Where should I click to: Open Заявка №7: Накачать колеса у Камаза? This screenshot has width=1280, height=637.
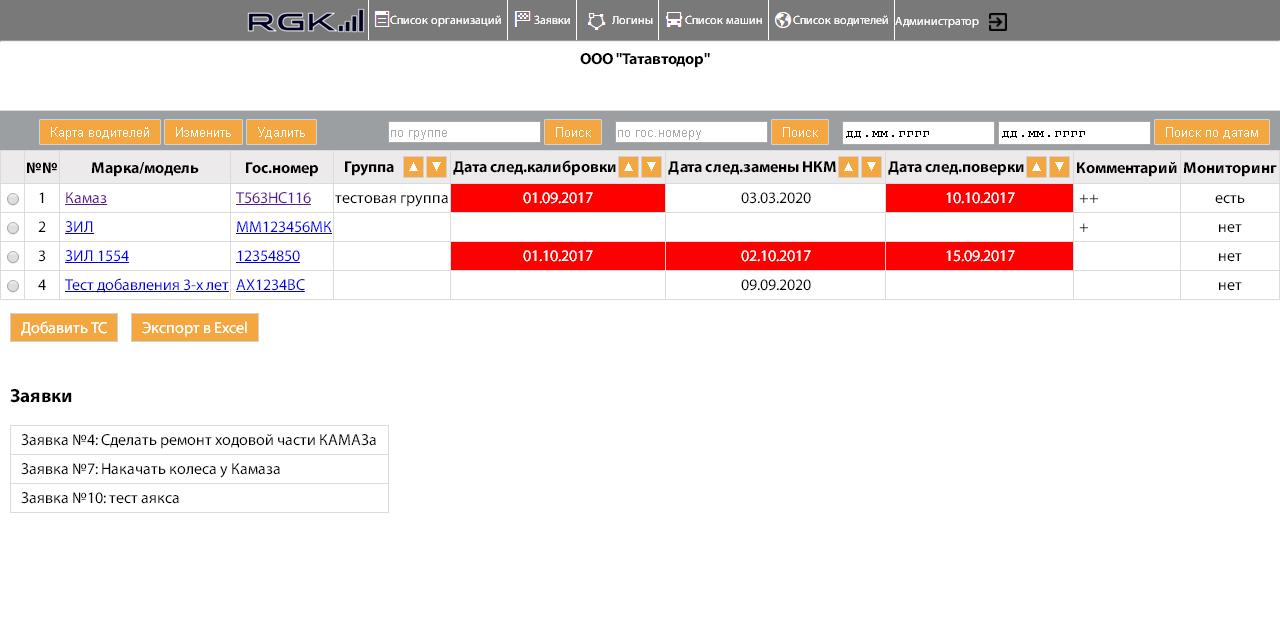(x=199, y=469)
